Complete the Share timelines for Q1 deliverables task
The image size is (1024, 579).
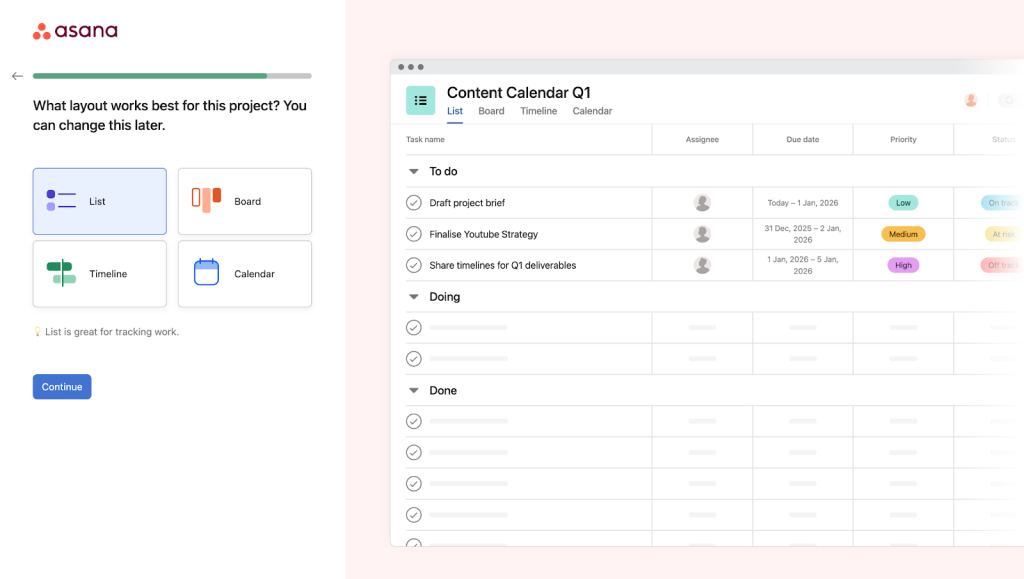(413, 265)
